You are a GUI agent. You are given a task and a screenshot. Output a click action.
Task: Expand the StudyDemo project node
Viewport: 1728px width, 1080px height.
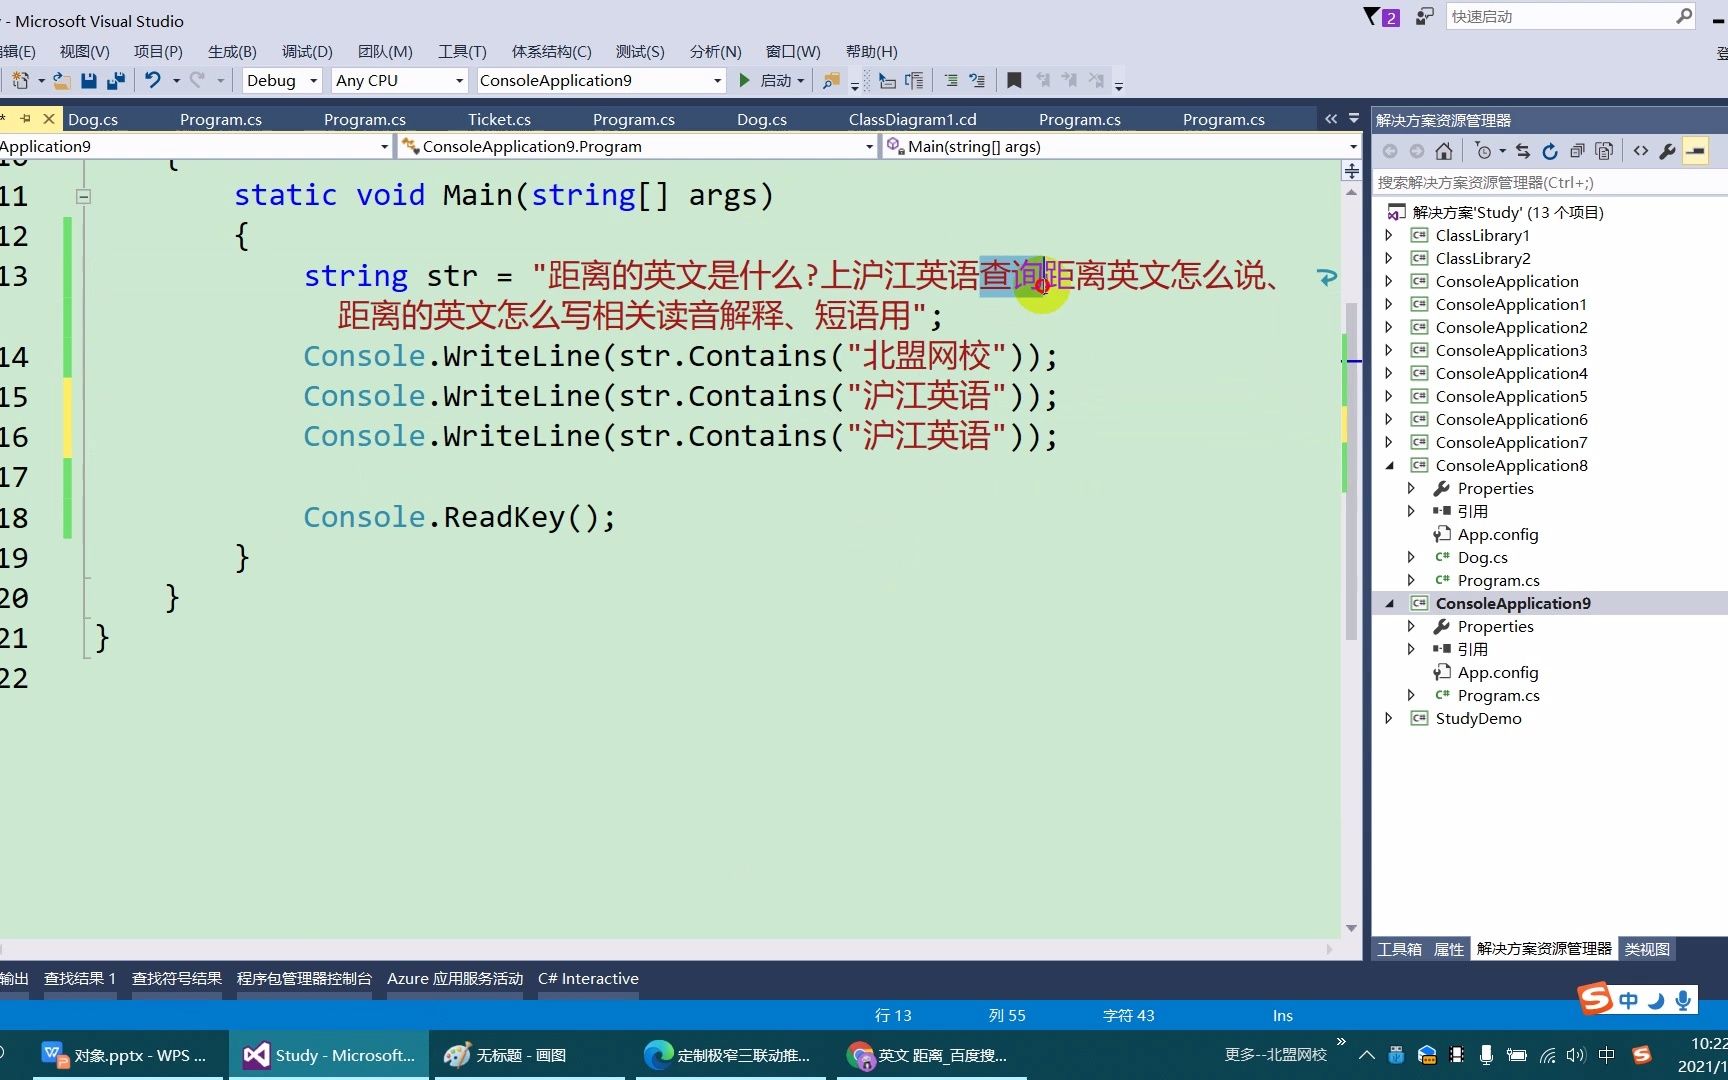point(1389,718)
